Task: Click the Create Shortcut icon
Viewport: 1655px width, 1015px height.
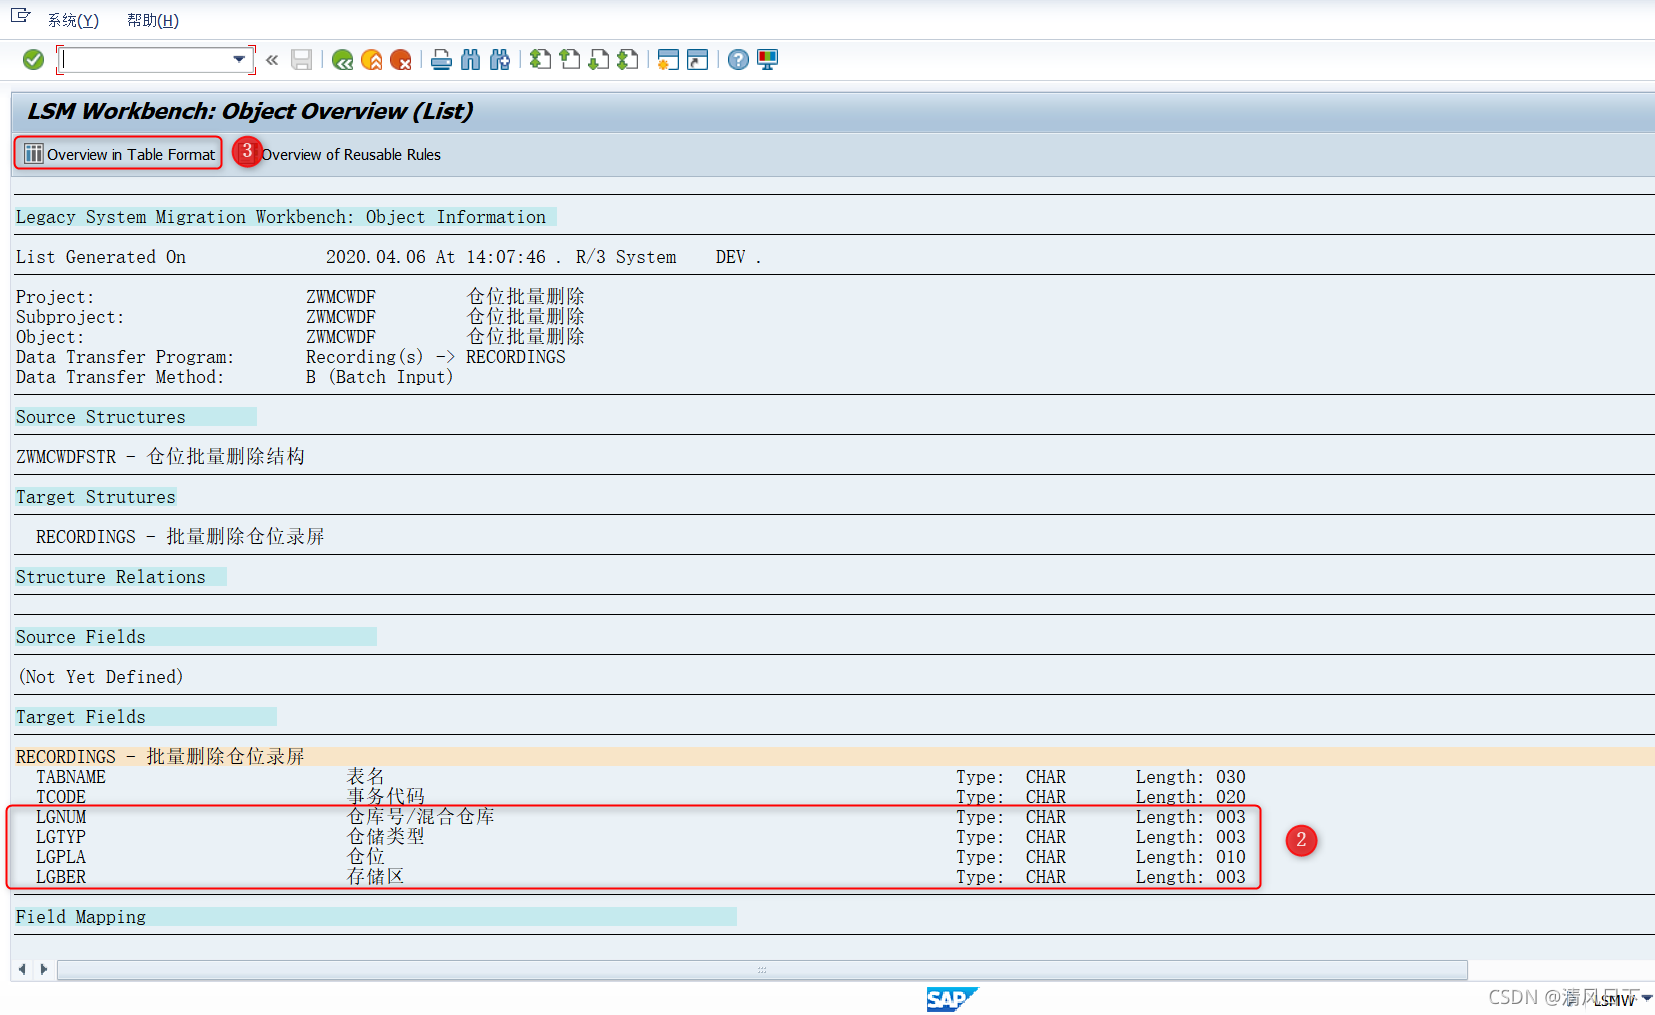Action: pyautogui.click(x=697, y=60)
